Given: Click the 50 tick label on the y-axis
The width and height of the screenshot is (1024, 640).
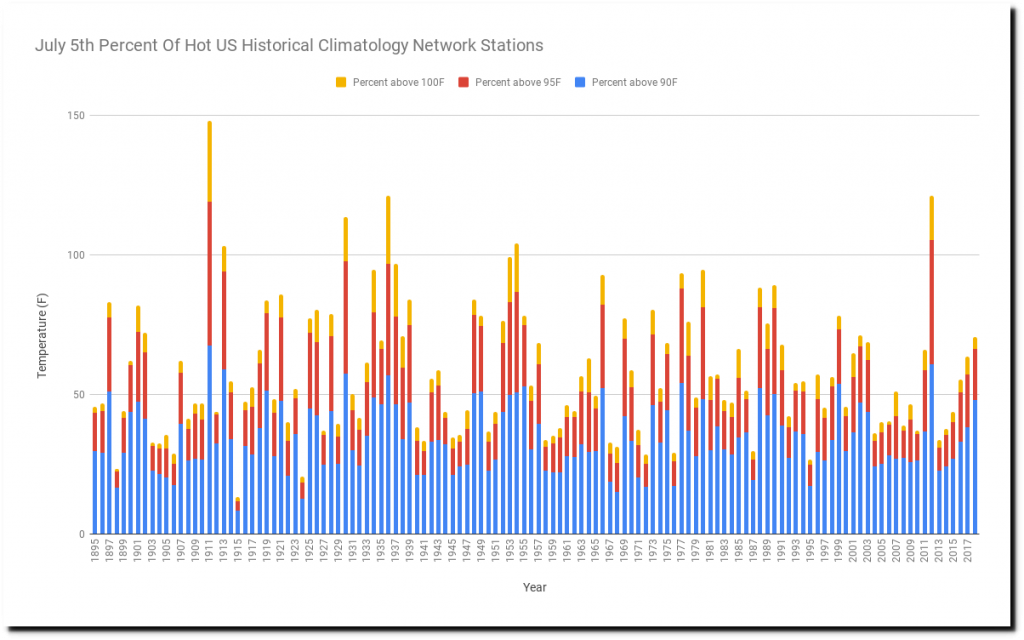Looking at the screenshot, I should (75, 394).
